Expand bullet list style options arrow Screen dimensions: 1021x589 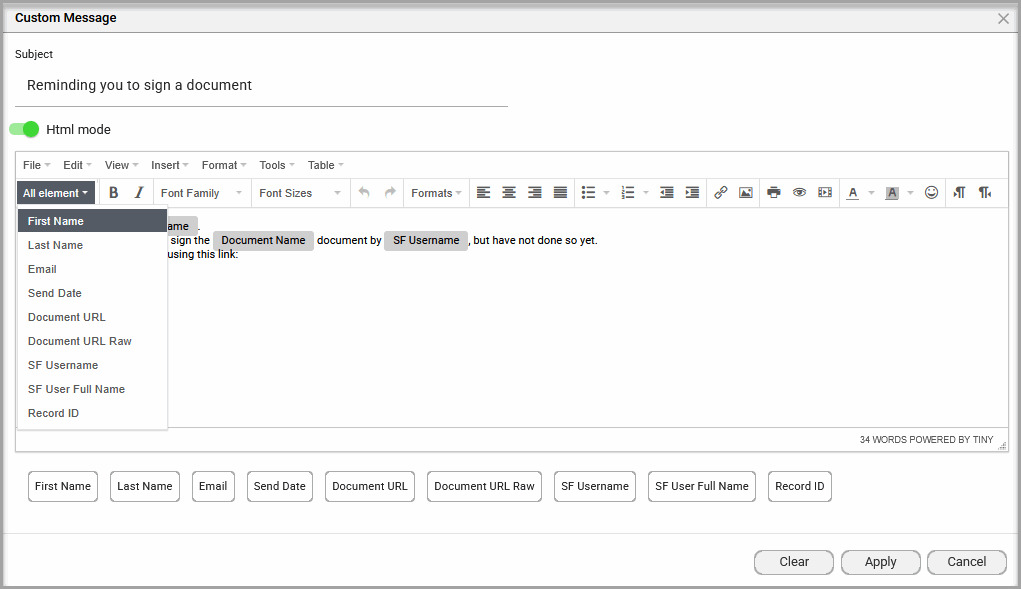606,193
